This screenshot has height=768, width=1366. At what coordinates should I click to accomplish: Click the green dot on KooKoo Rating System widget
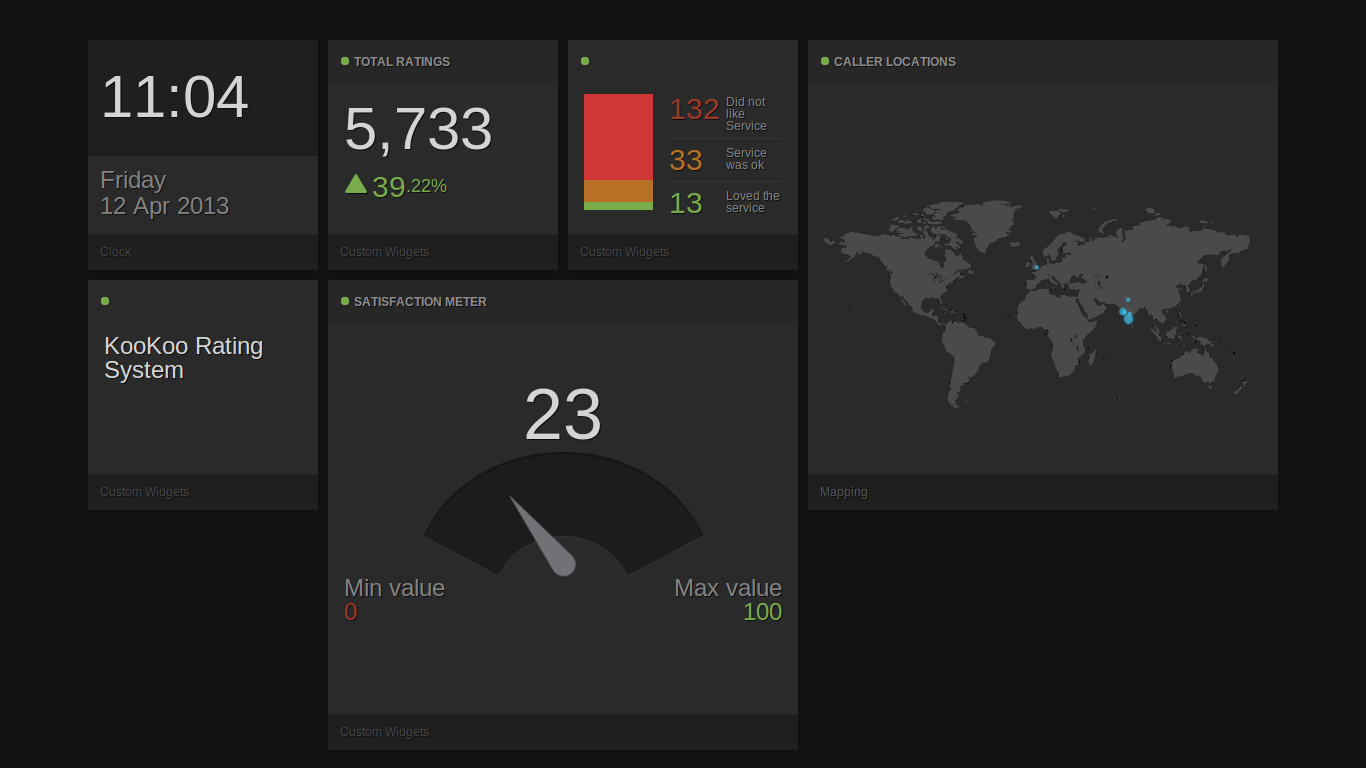[x=104, y=300]
